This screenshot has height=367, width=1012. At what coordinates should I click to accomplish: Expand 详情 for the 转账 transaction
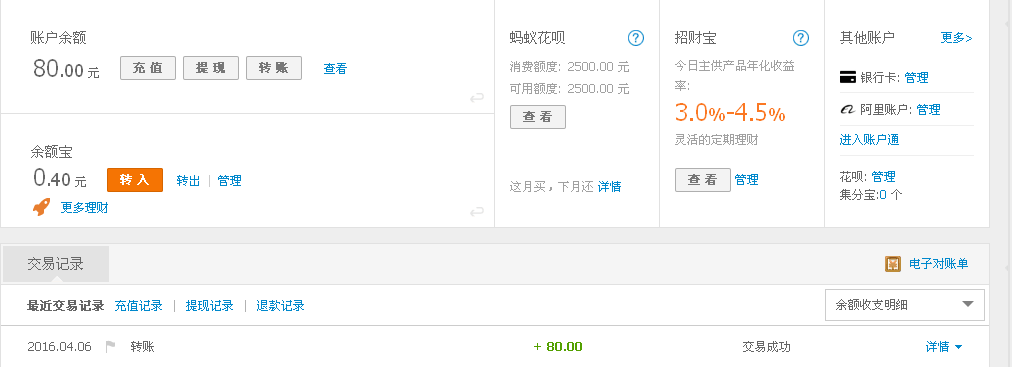(x=944, y=347)
